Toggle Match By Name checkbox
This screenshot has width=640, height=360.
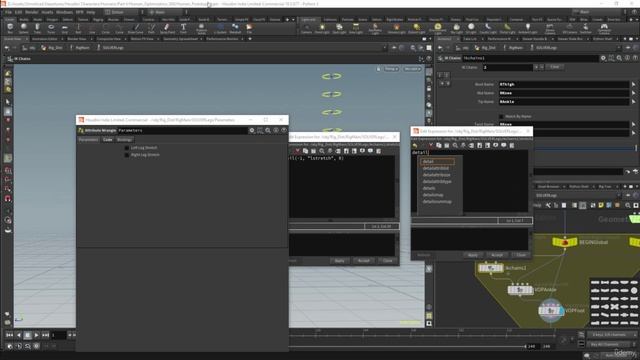click(x=501, y=117)
